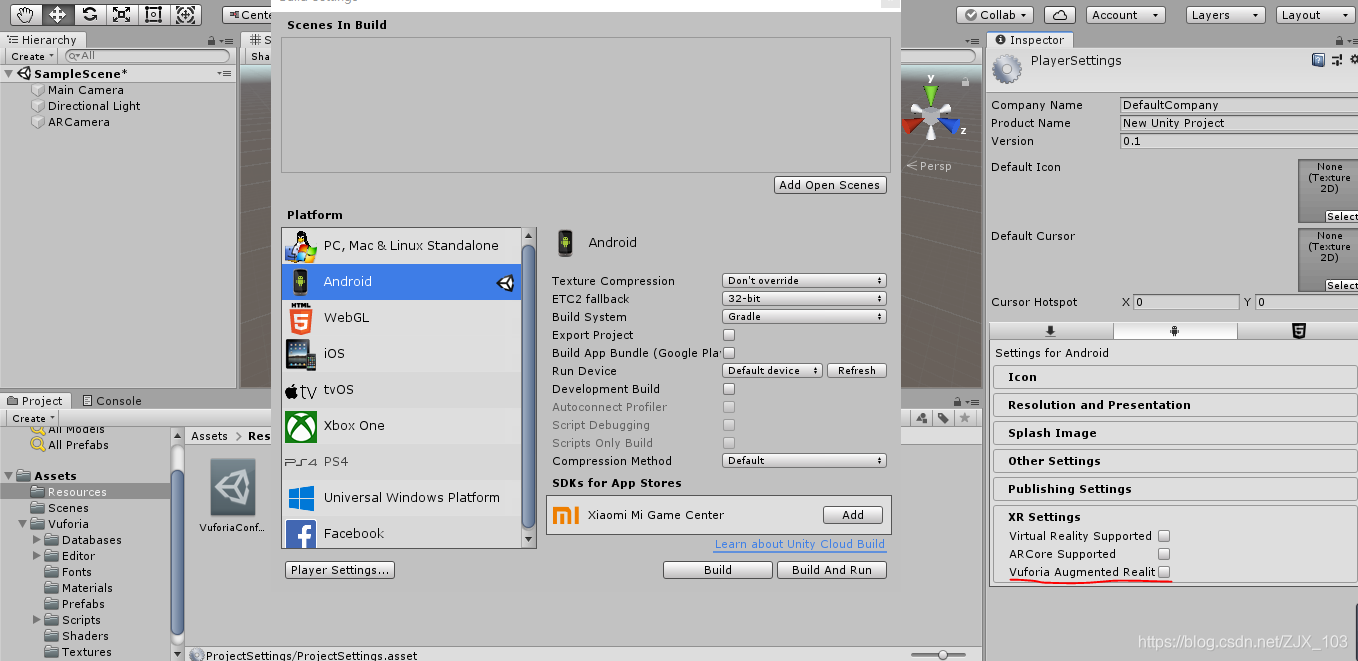Switch to the Project tab
This screenshot has width=1358, height=661.
[35, 401]
